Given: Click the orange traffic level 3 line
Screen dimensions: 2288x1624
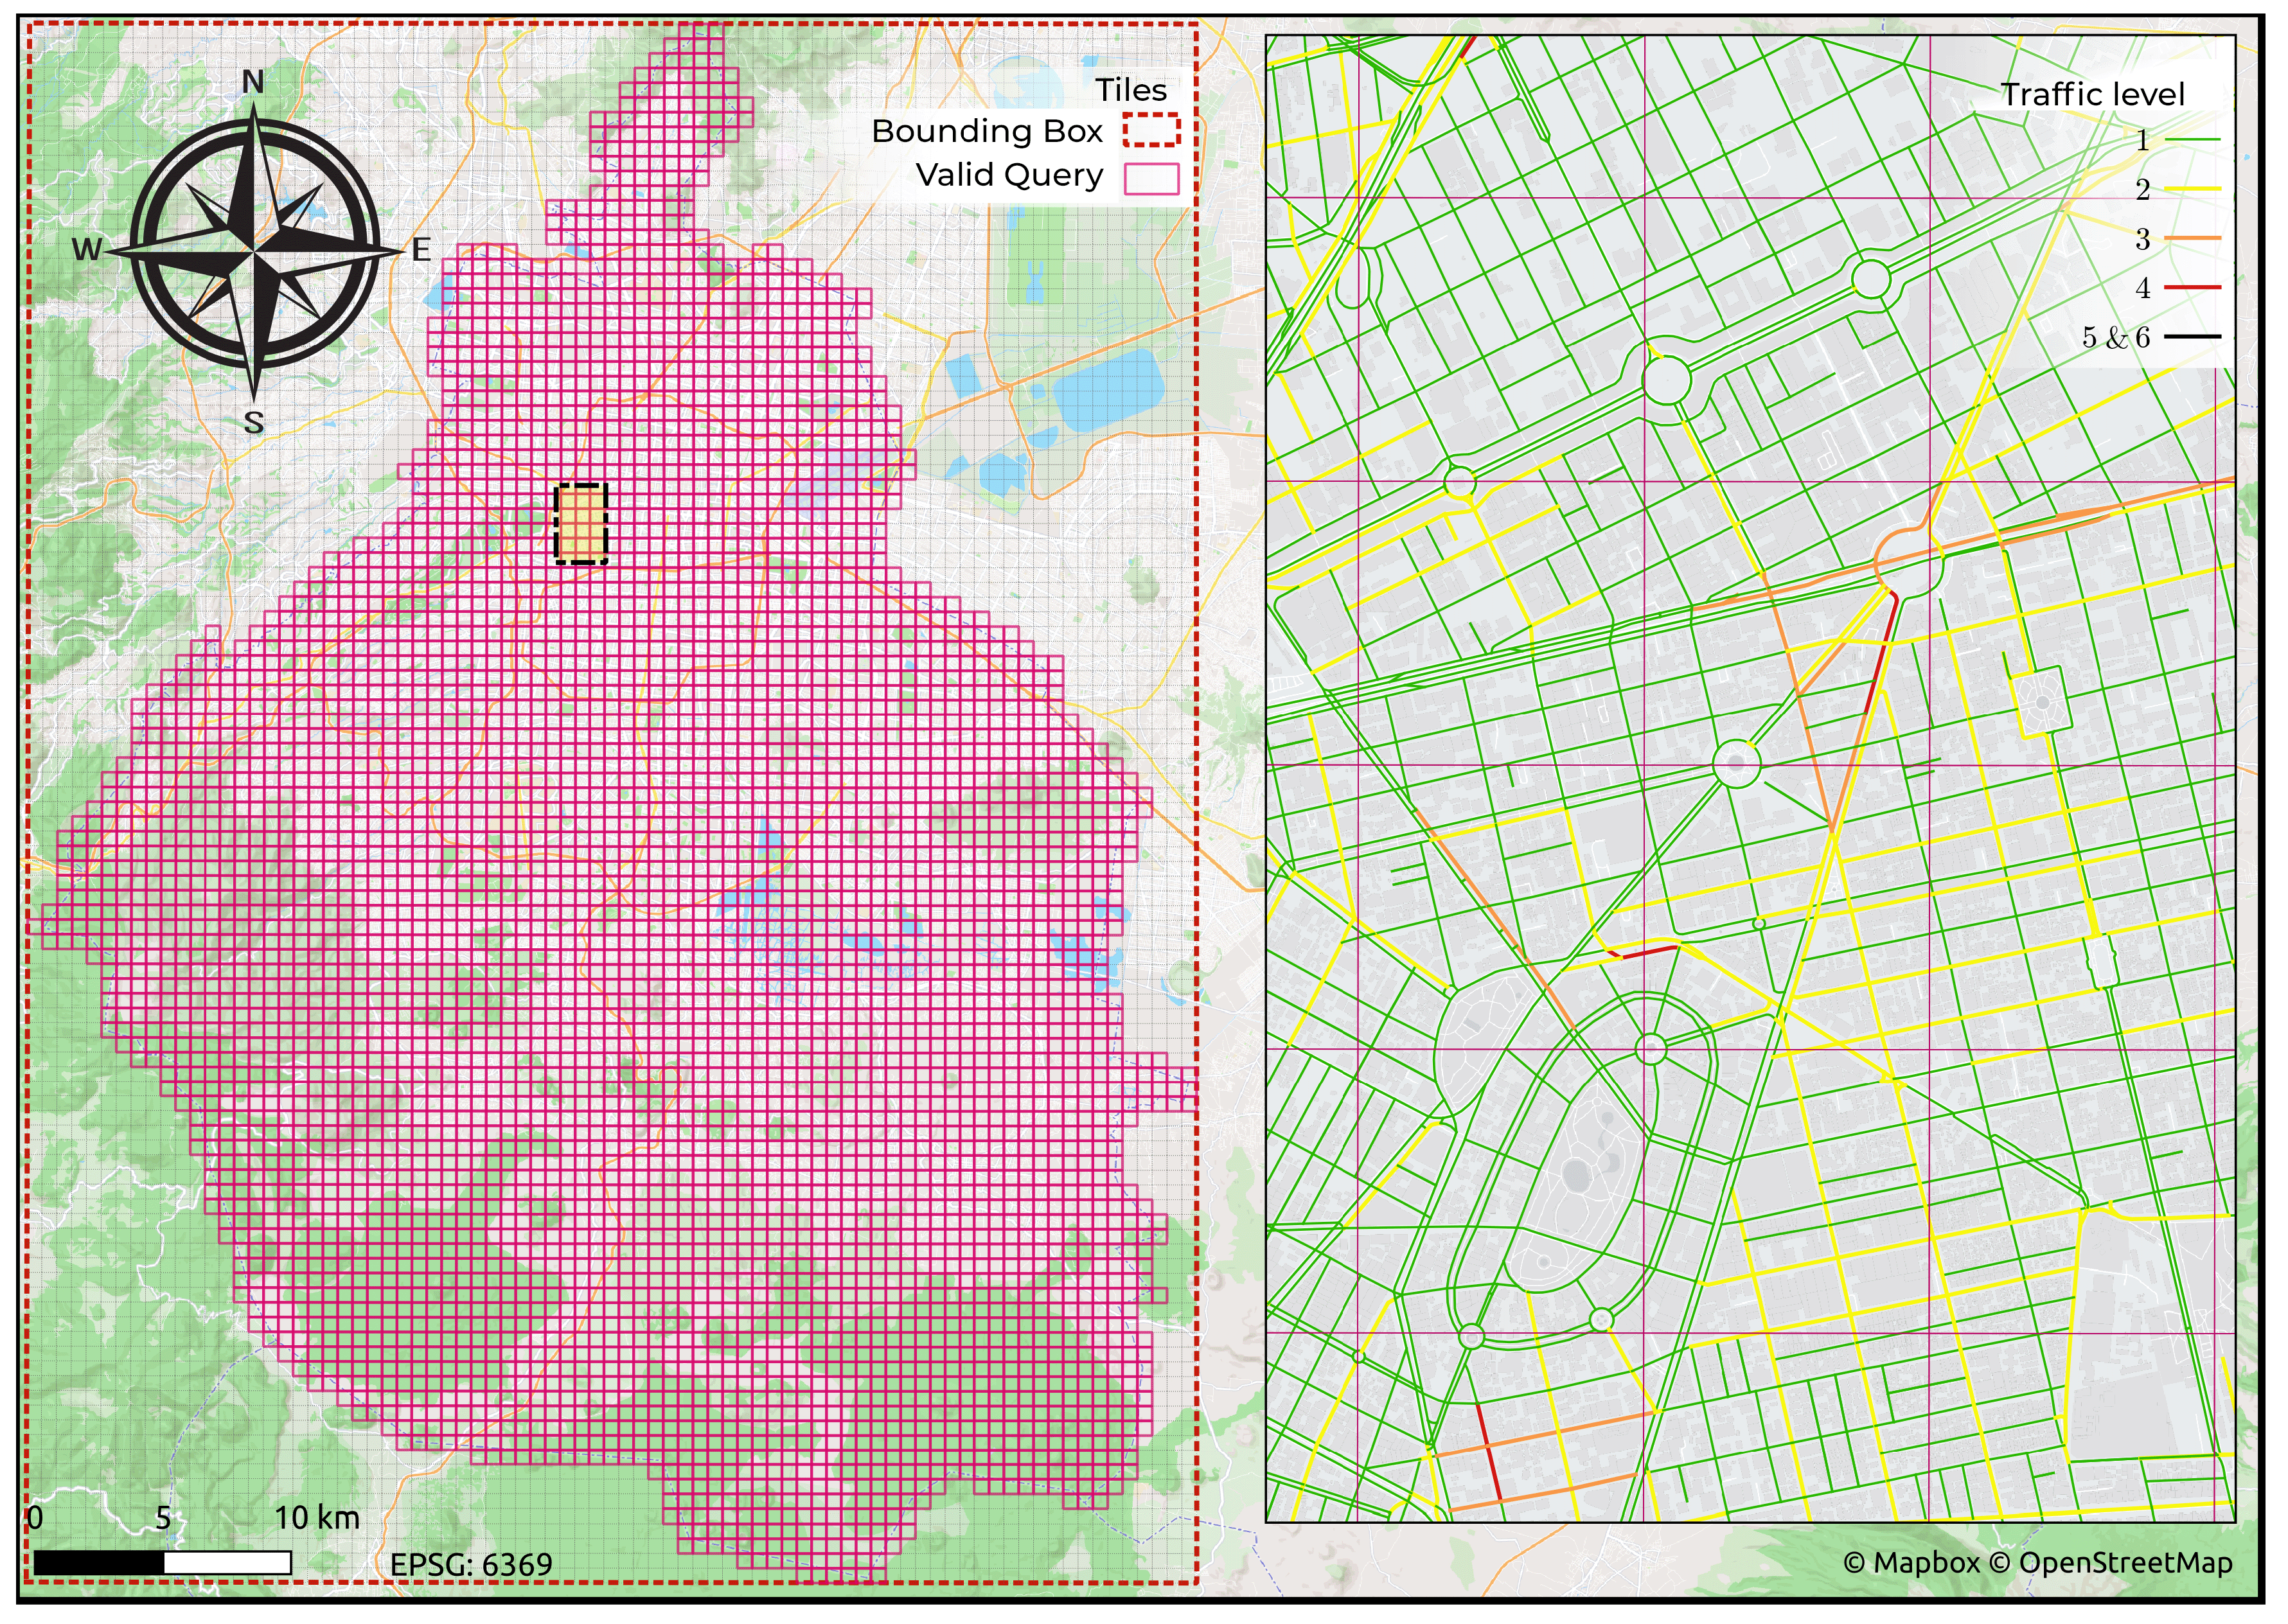Looking at the screenshot, I should coord(2192,238).
